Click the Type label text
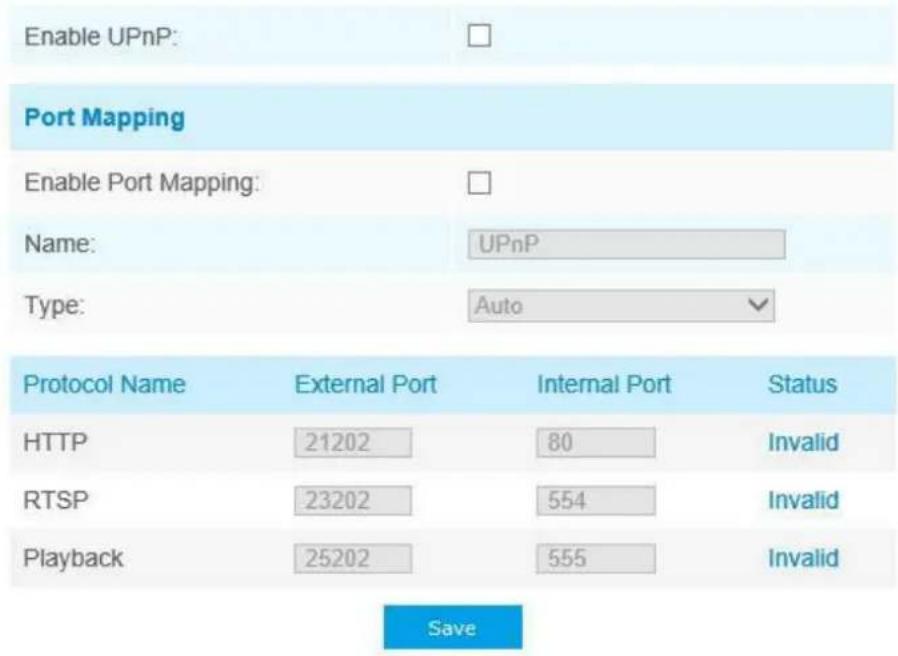This screenshot has height=656, width=898. click(x=54, y=305)
